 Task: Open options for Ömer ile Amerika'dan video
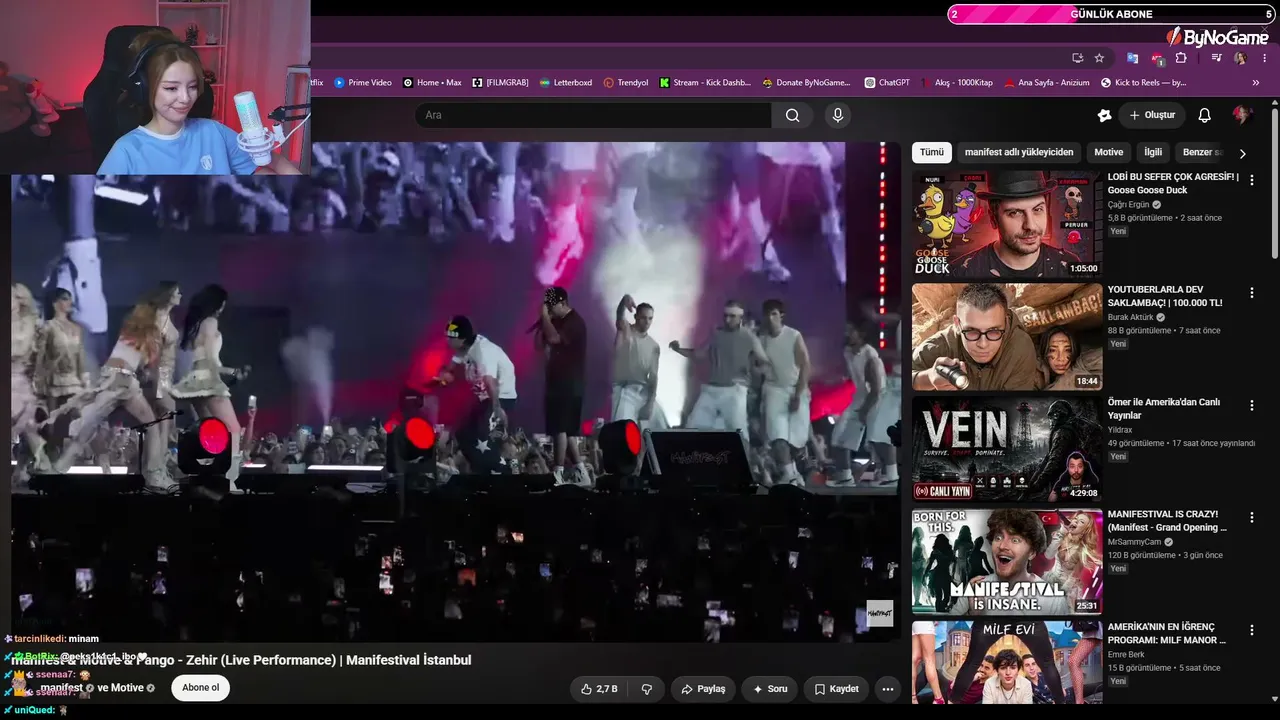click(x=1251, y=405)
